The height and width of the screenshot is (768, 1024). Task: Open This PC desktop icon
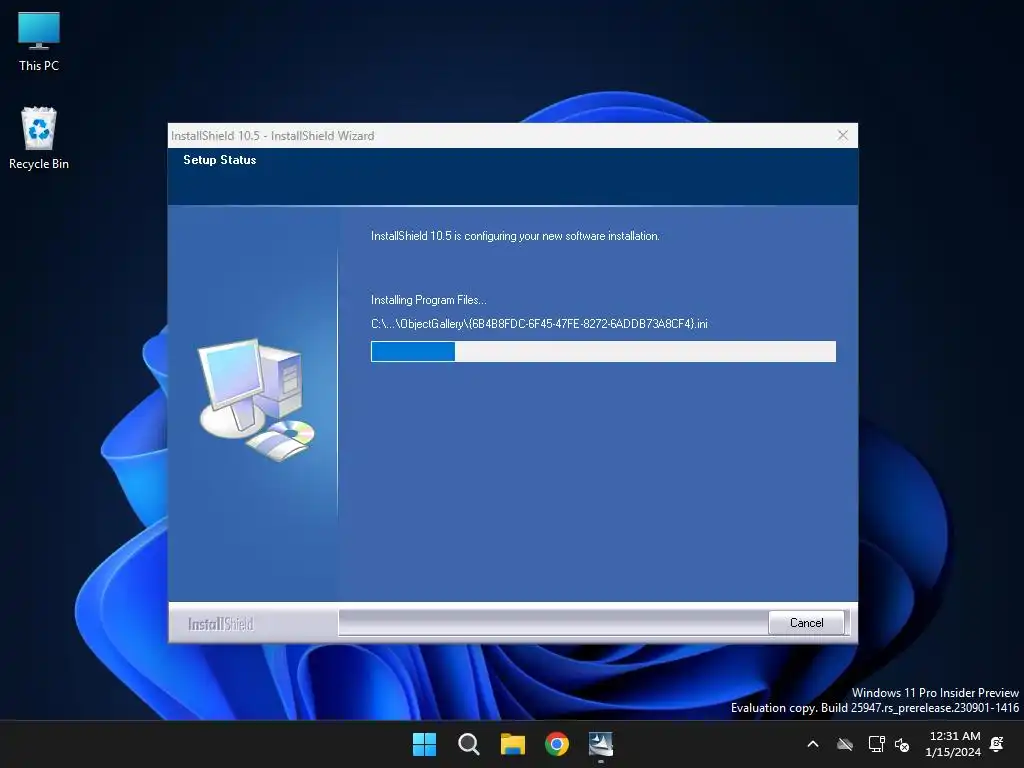39,42
